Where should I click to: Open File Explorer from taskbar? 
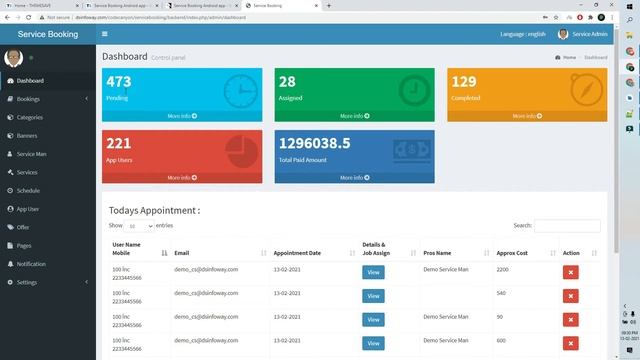[x=630, y=36]
